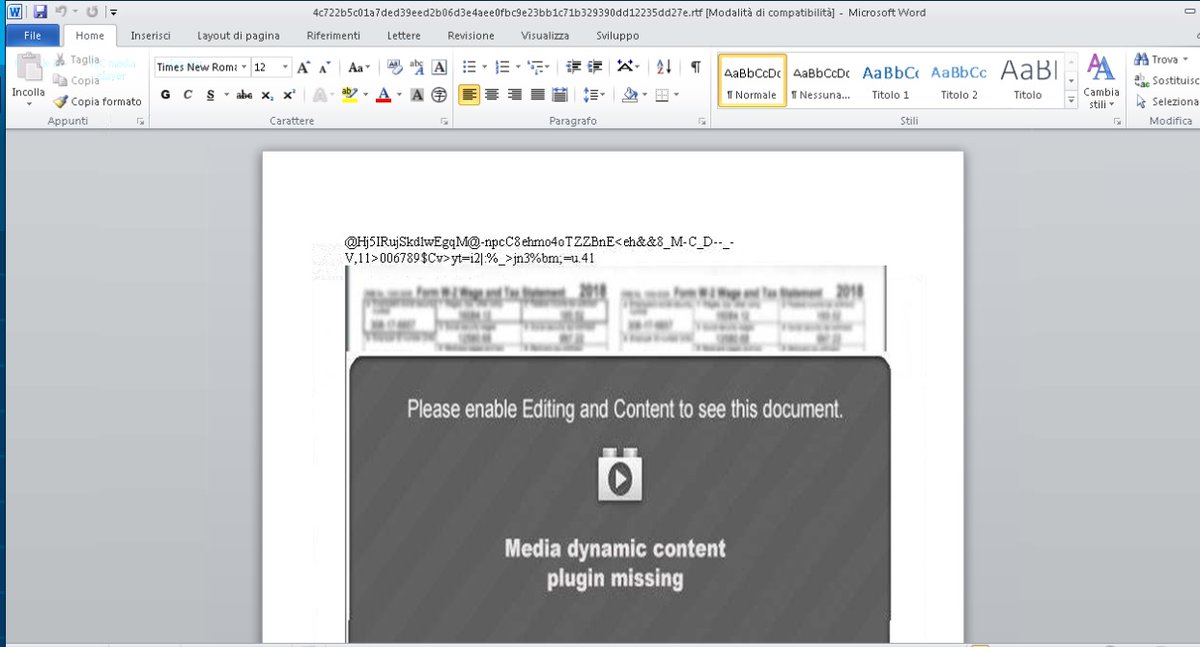Open the underline style dropdown arrow
The height and width of the screenshot is (647, 1200).
click(227, 95)
